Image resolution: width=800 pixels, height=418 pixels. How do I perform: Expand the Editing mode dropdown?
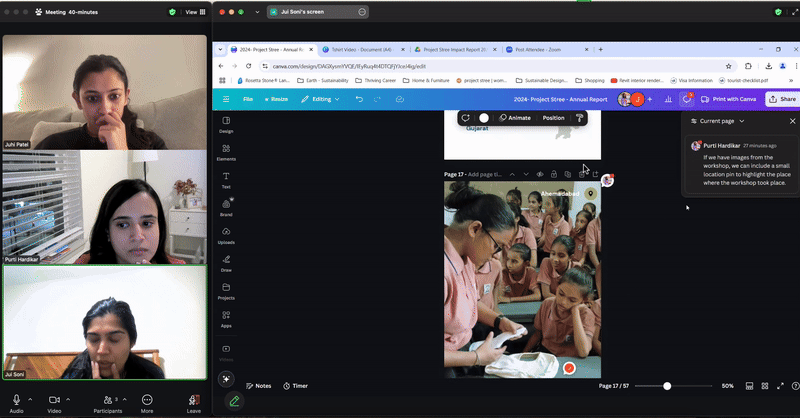pyautogui.click(x=320, y=99)
